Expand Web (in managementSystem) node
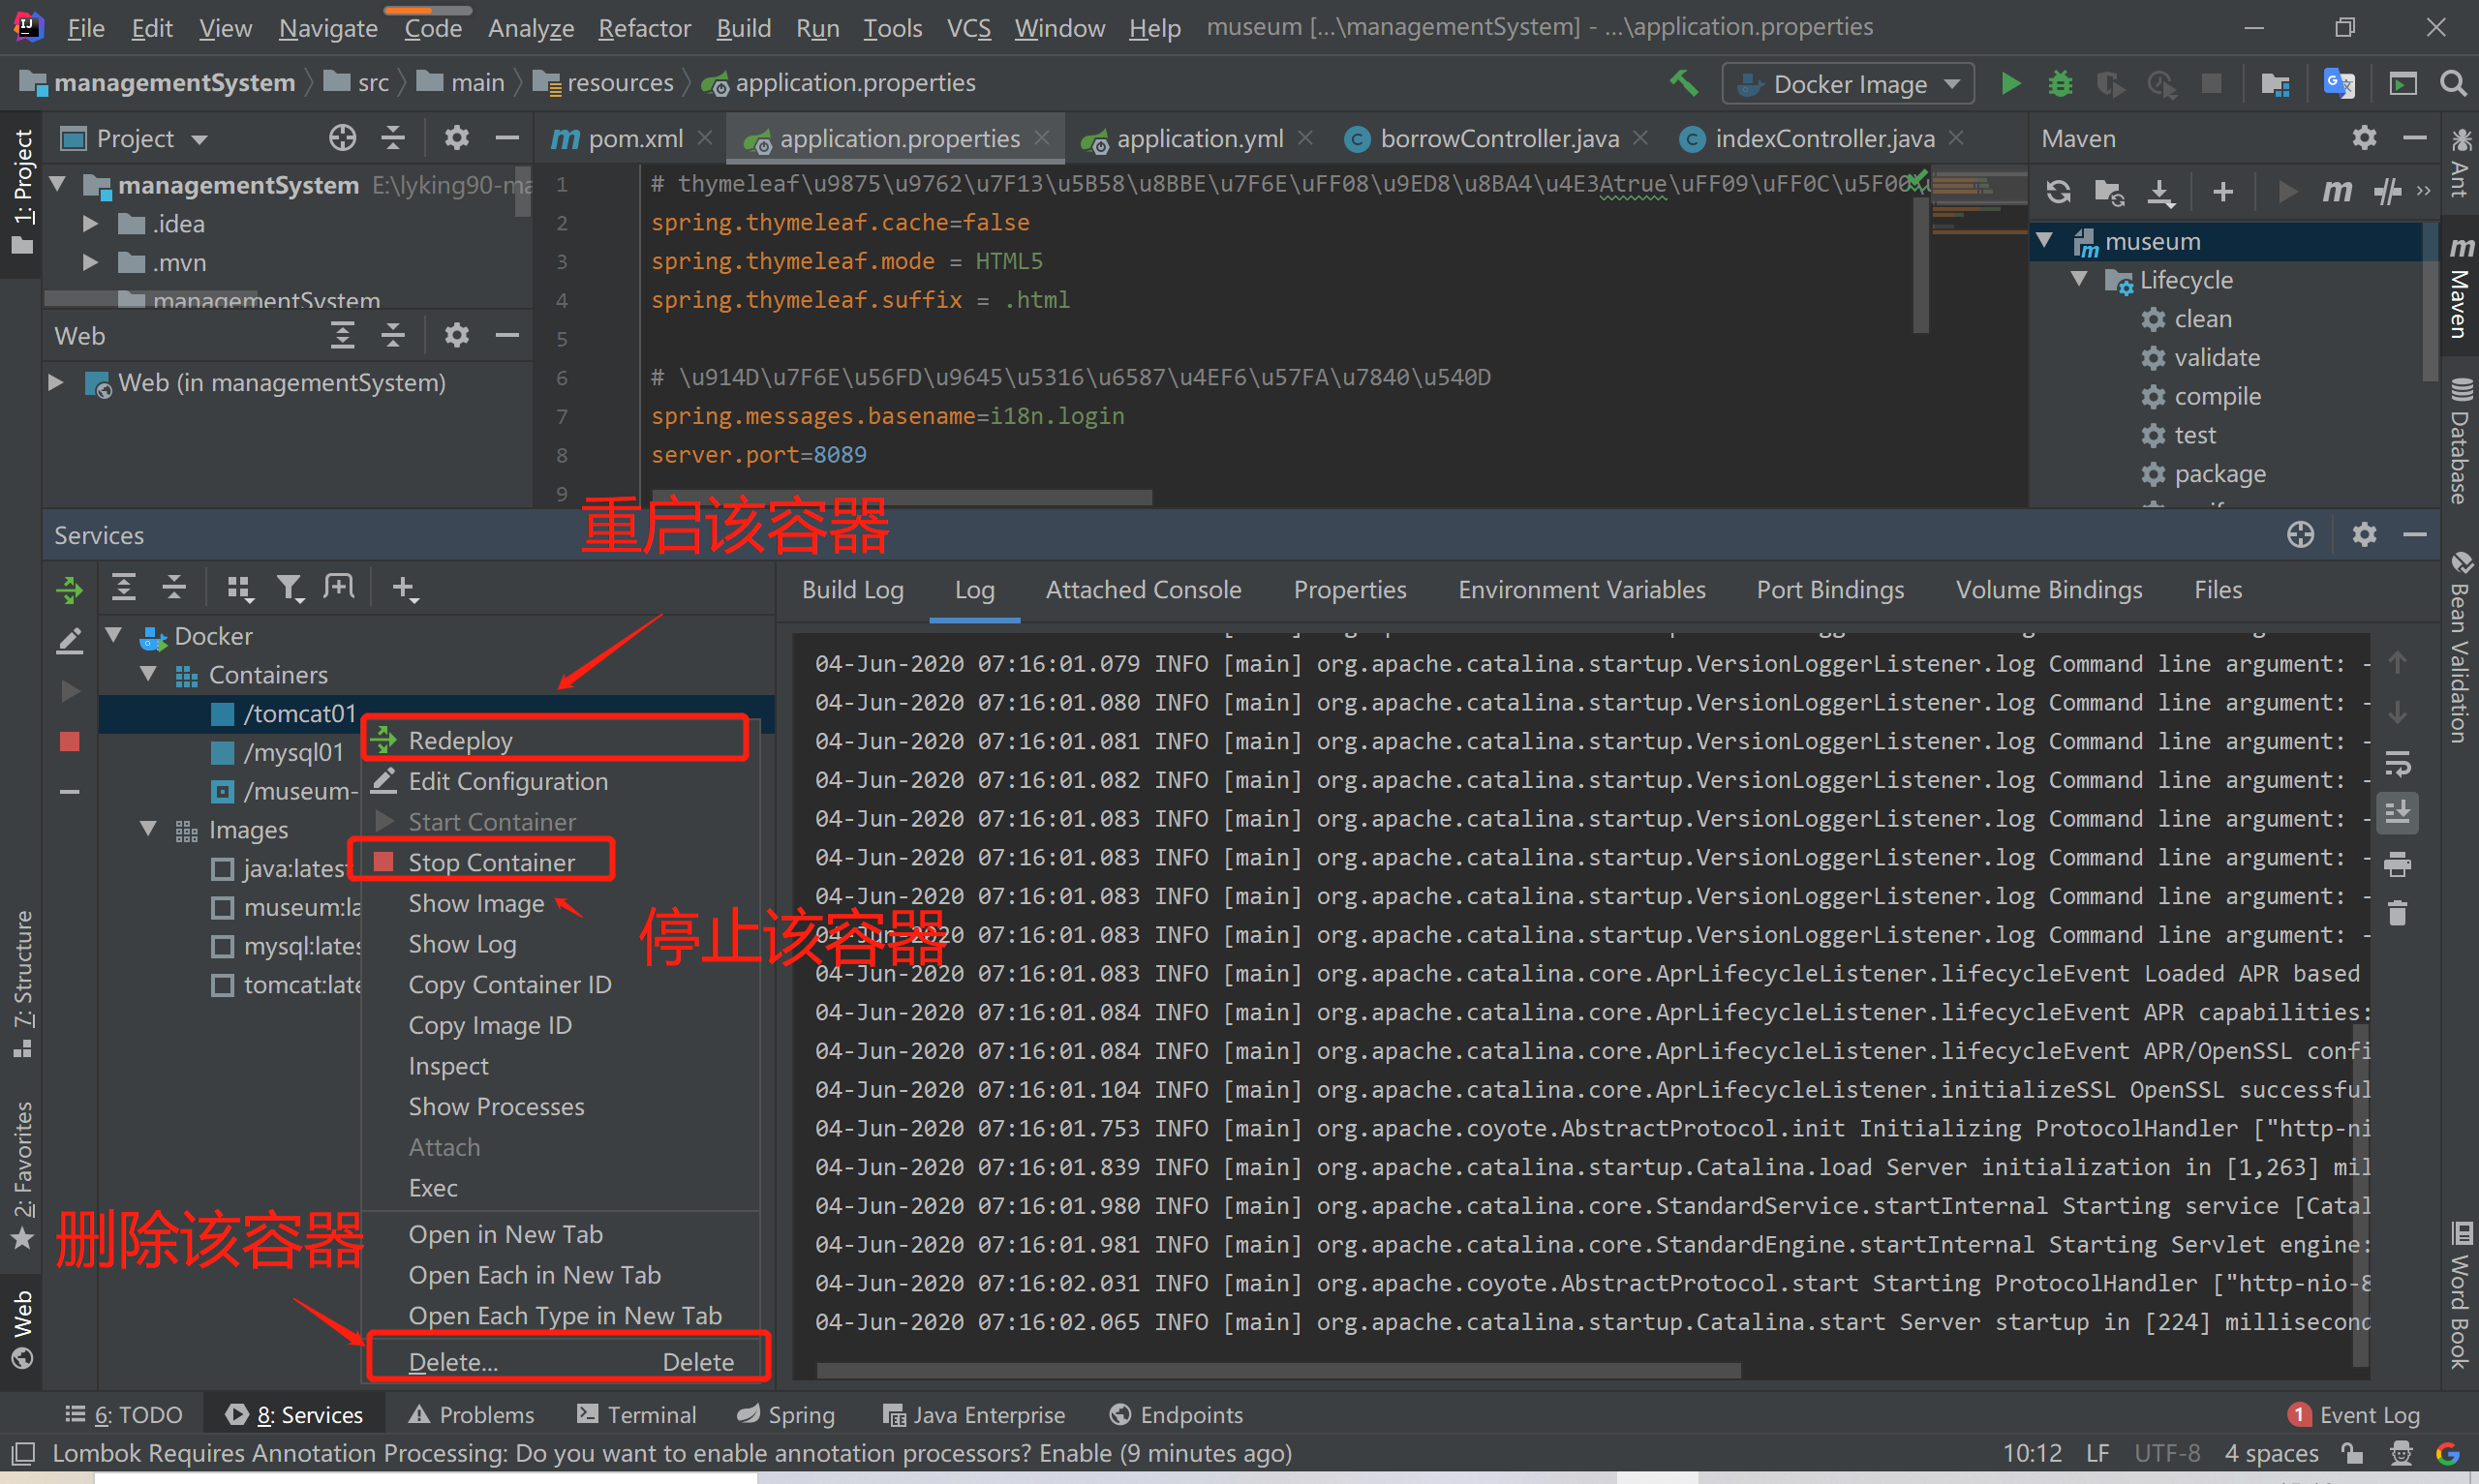This screenshot has height=1484, width=2479. click(x=56, y=382)
